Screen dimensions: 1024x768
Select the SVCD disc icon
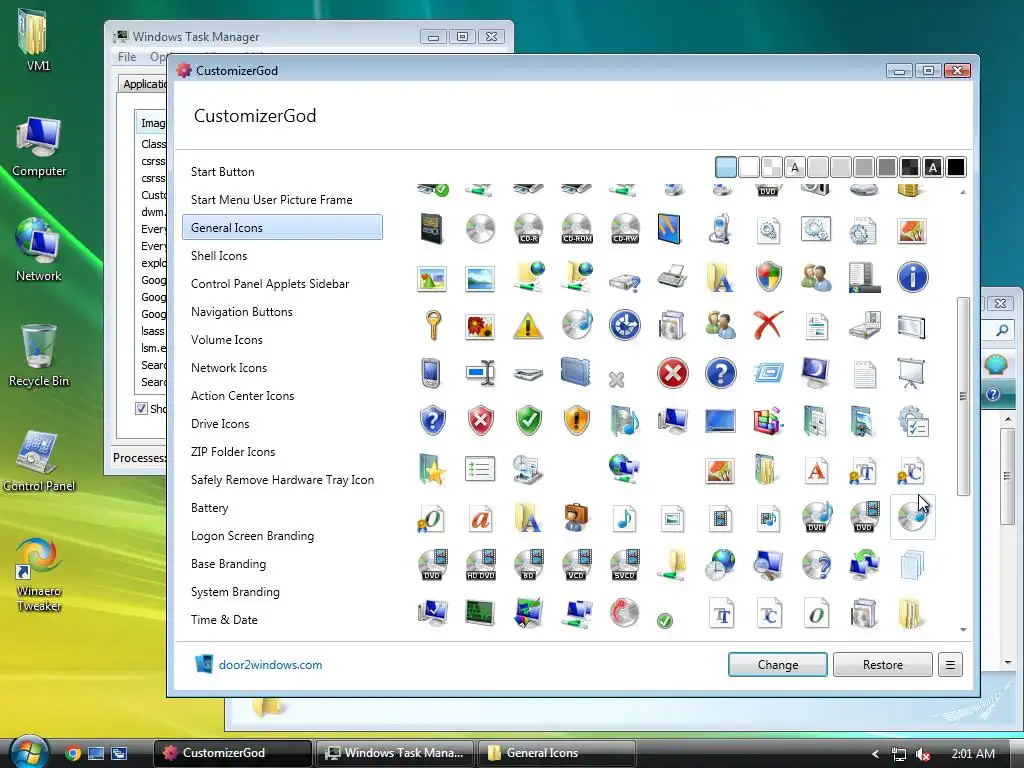pos(625,565)
